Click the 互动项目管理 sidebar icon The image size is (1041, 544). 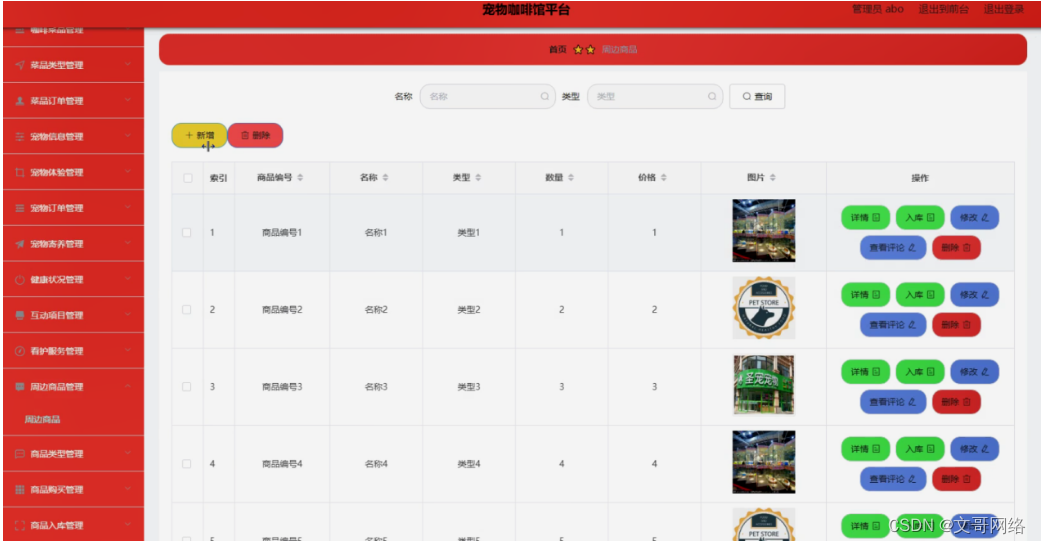pyautogui.click(x=20, y=316)
